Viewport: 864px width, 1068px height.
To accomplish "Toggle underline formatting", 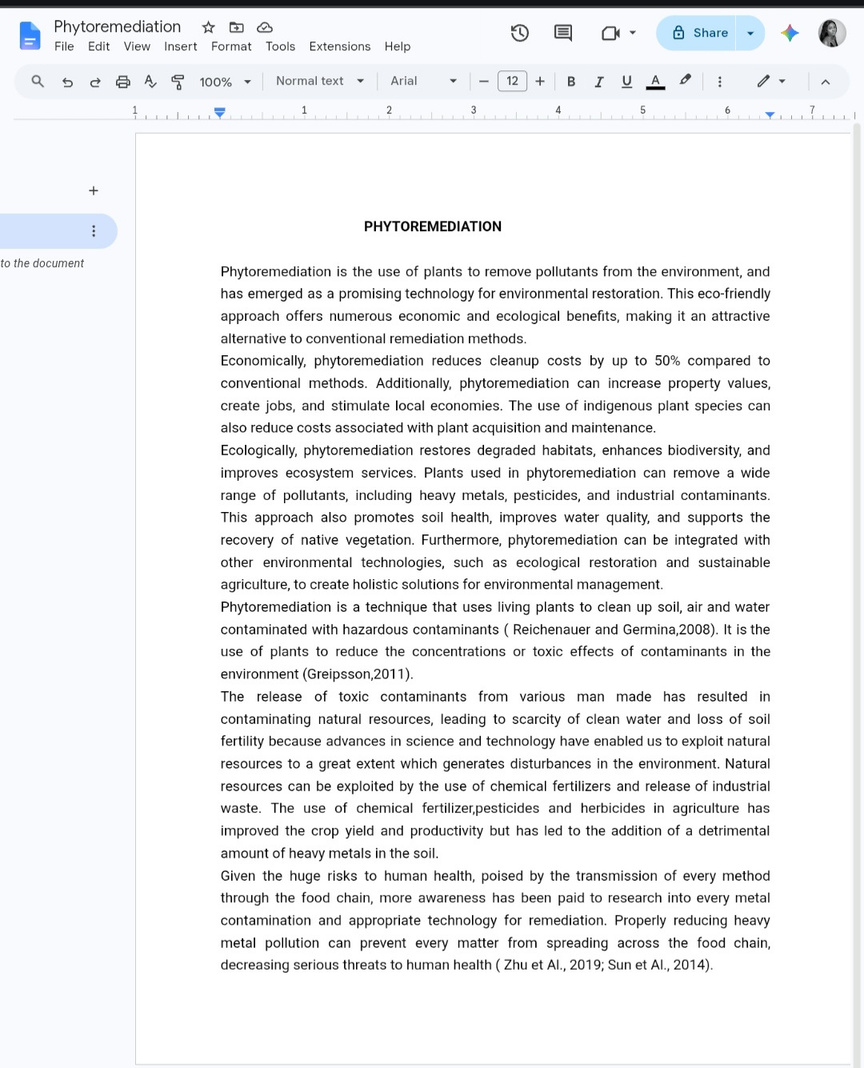I will click(x=627, y=82).
